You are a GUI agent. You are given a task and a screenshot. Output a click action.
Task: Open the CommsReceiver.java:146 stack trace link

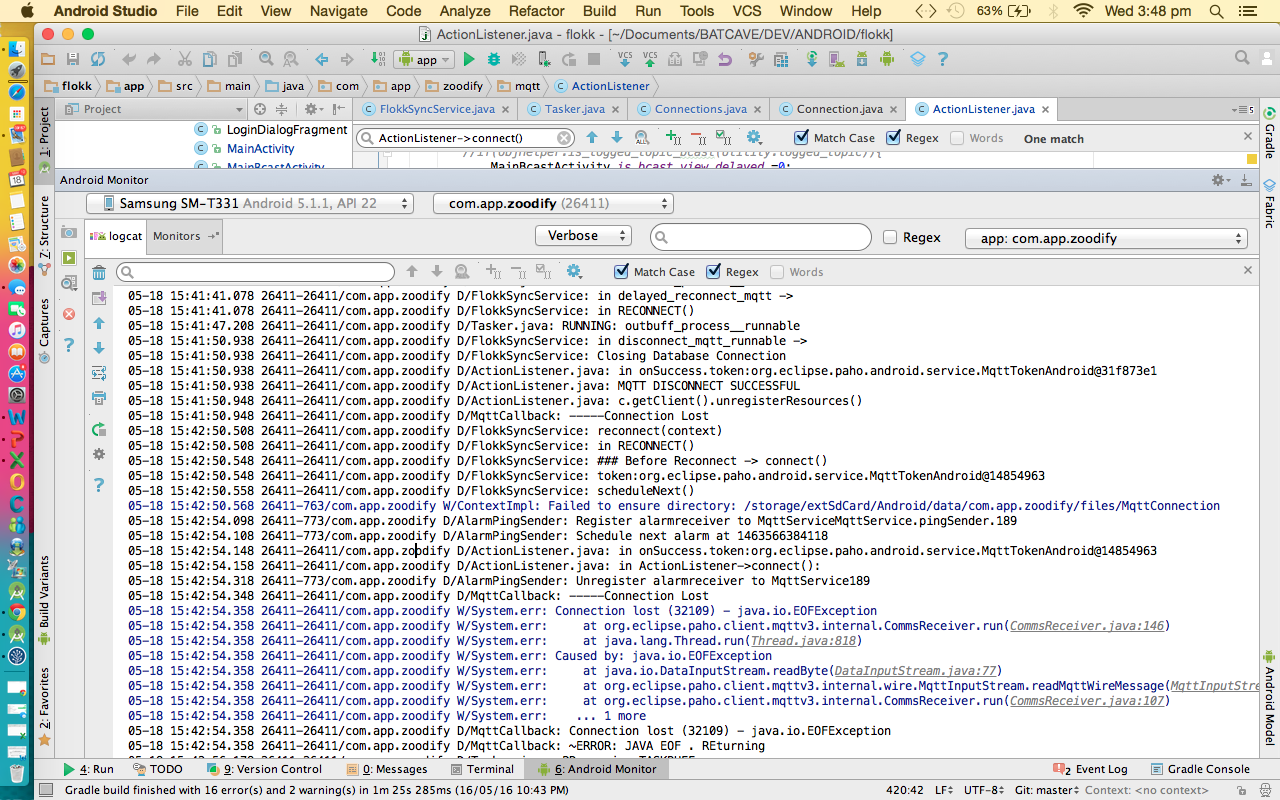click(x=1088, y=626)
